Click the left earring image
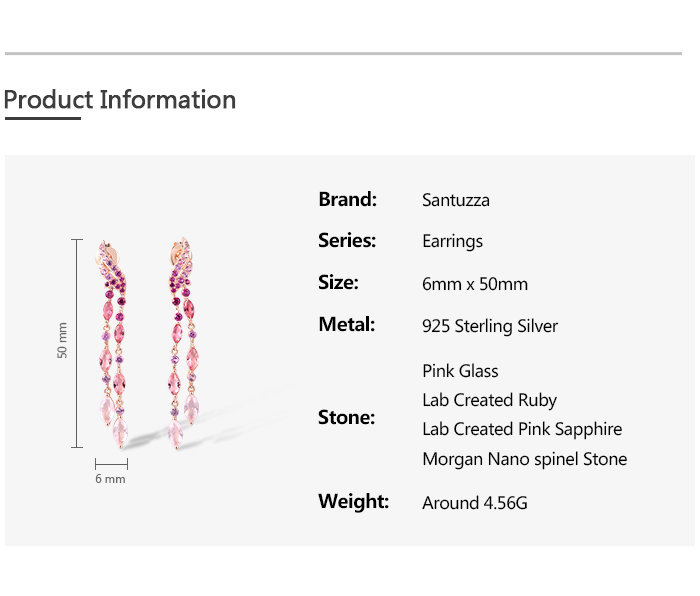 113,350
